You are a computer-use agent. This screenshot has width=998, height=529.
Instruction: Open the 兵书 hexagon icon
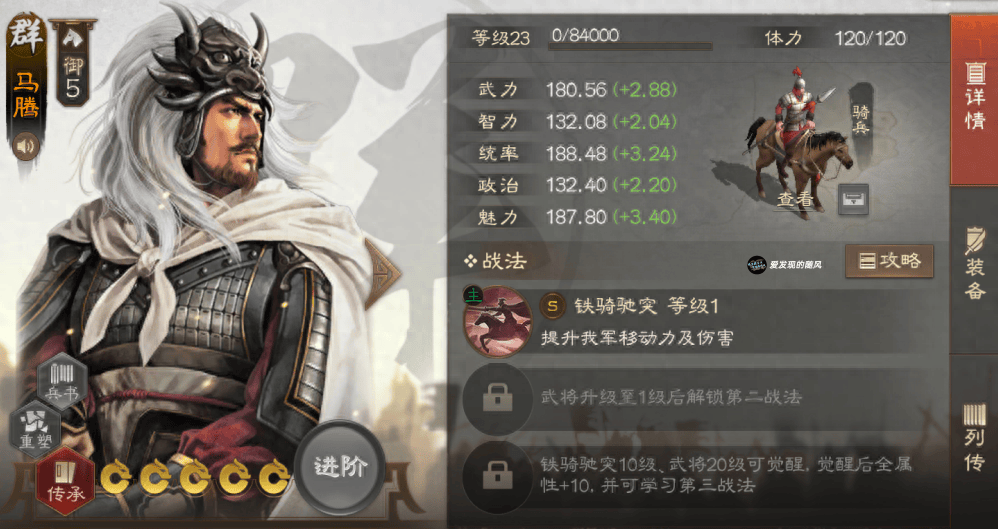(x=62, y=381)
